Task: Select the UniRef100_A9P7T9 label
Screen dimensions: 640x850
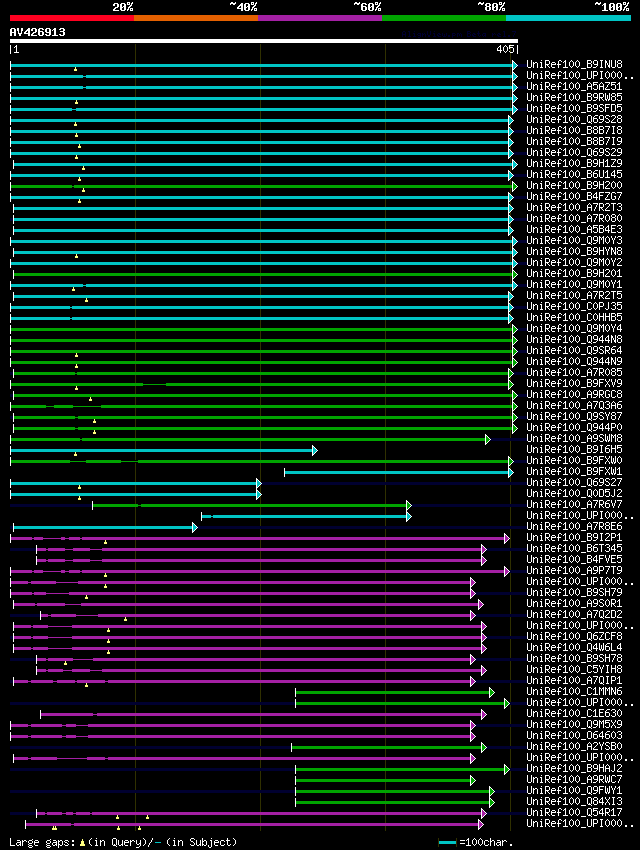Action: [574, 570]
